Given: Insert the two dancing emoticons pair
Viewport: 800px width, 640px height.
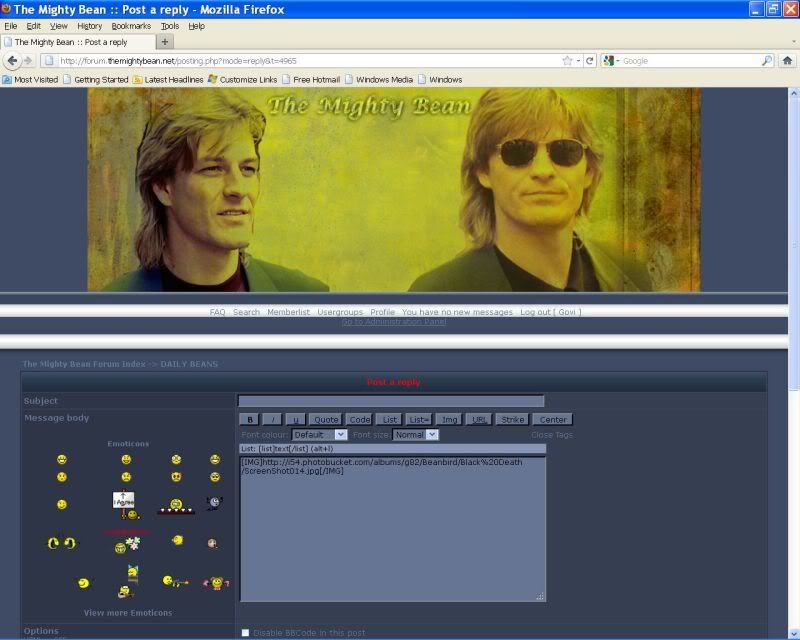Looking at the screenshot, I should [62, 543].
